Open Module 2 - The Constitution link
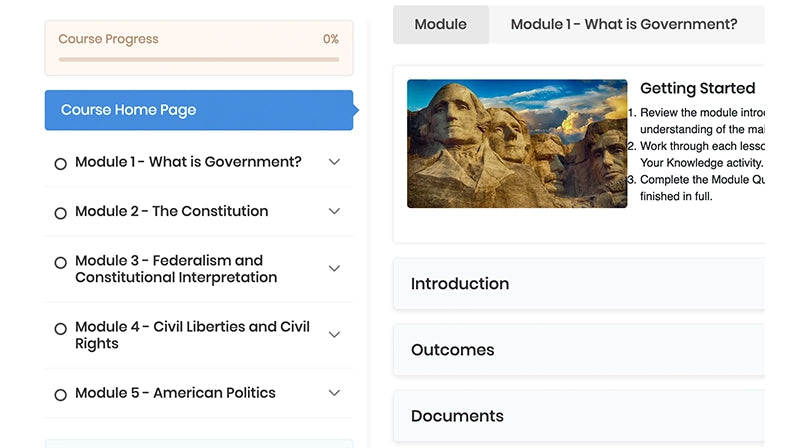 (172, 212)
